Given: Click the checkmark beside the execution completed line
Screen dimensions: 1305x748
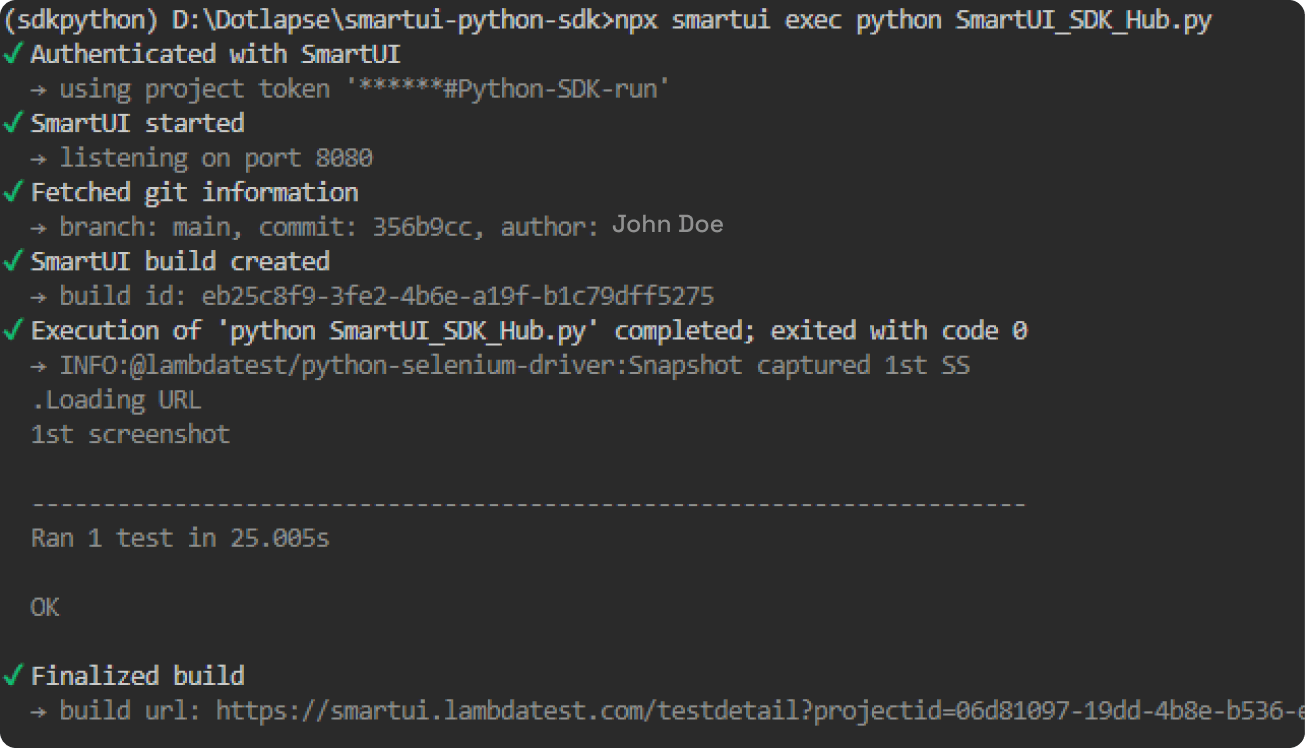Looking at the screenshot, I should coord(14,330).
